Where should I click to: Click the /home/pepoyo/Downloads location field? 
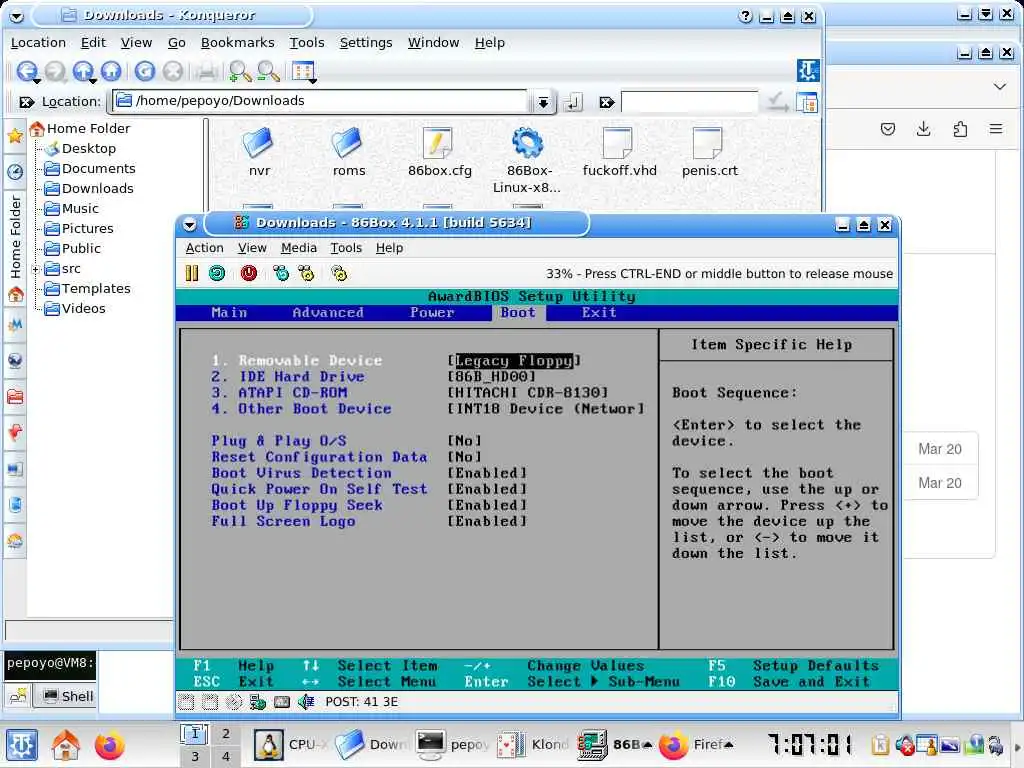tap(320, 101)
